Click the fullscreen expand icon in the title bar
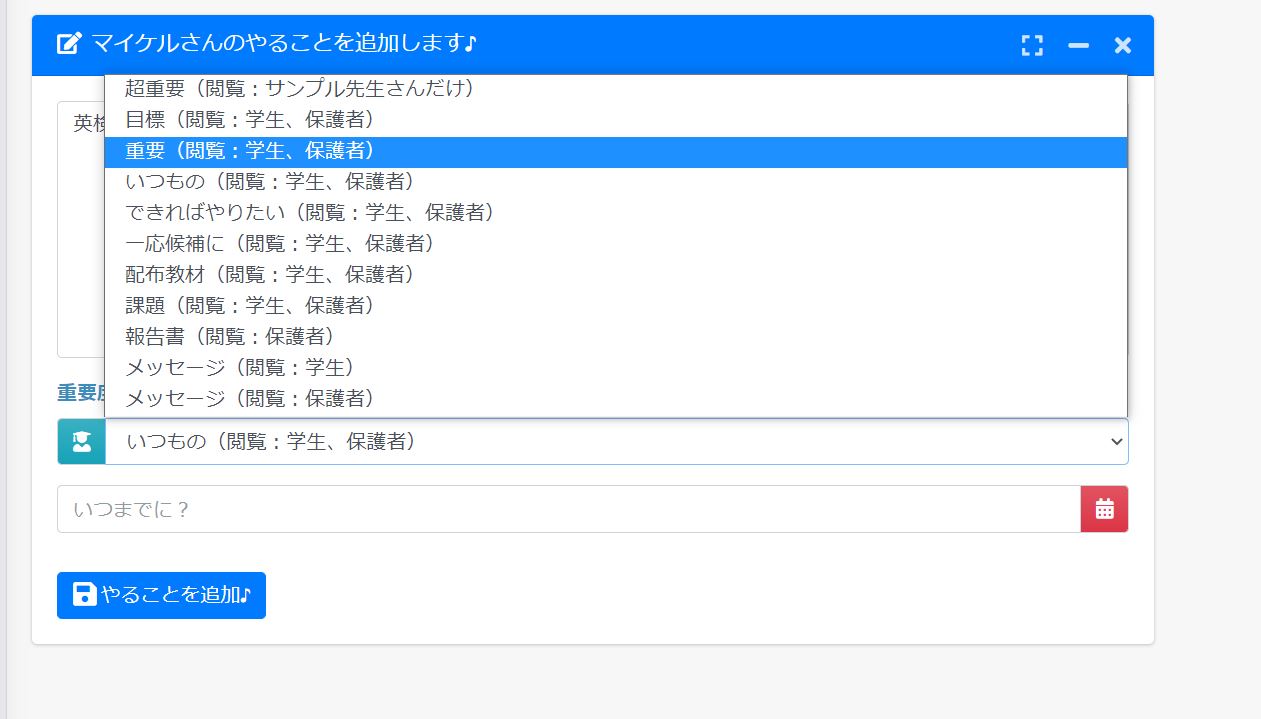Screen dimensions: 1261x719 click(1033, 44)
